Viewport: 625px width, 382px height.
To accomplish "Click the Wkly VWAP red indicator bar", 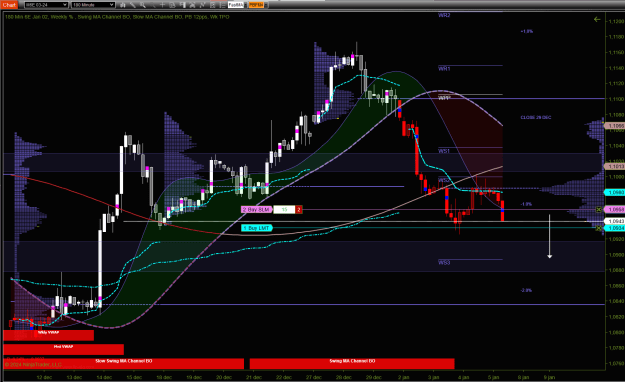I will 48,335.
